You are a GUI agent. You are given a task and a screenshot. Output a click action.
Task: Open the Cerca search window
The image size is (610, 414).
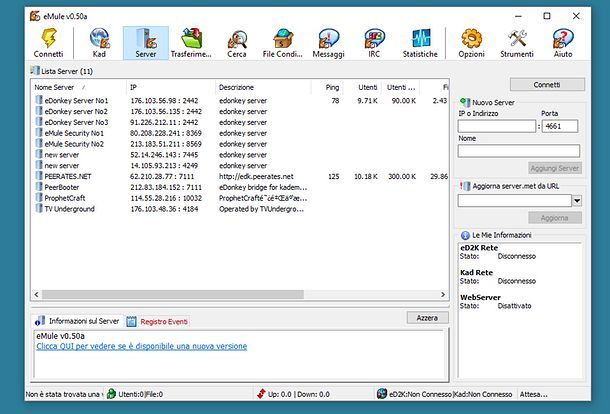point(237,43)
